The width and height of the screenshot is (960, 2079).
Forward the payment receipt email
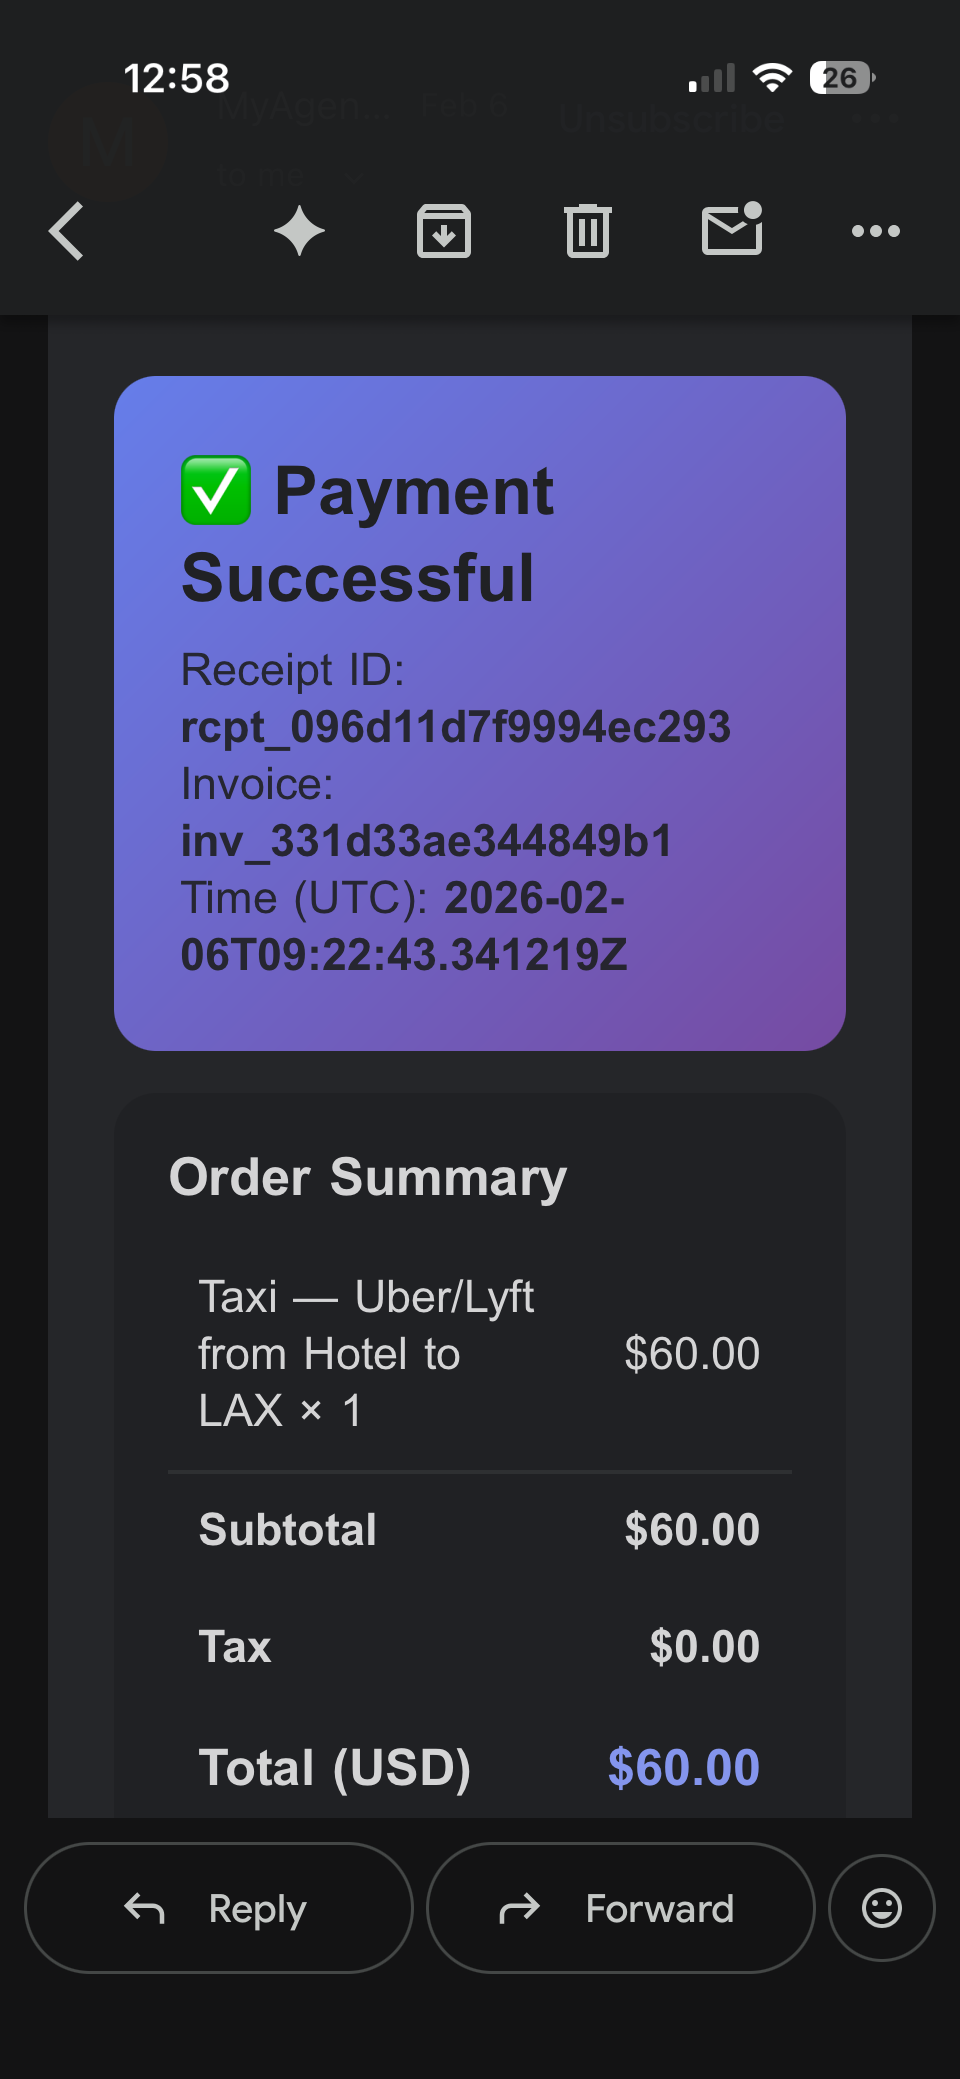coord(621,1908)
